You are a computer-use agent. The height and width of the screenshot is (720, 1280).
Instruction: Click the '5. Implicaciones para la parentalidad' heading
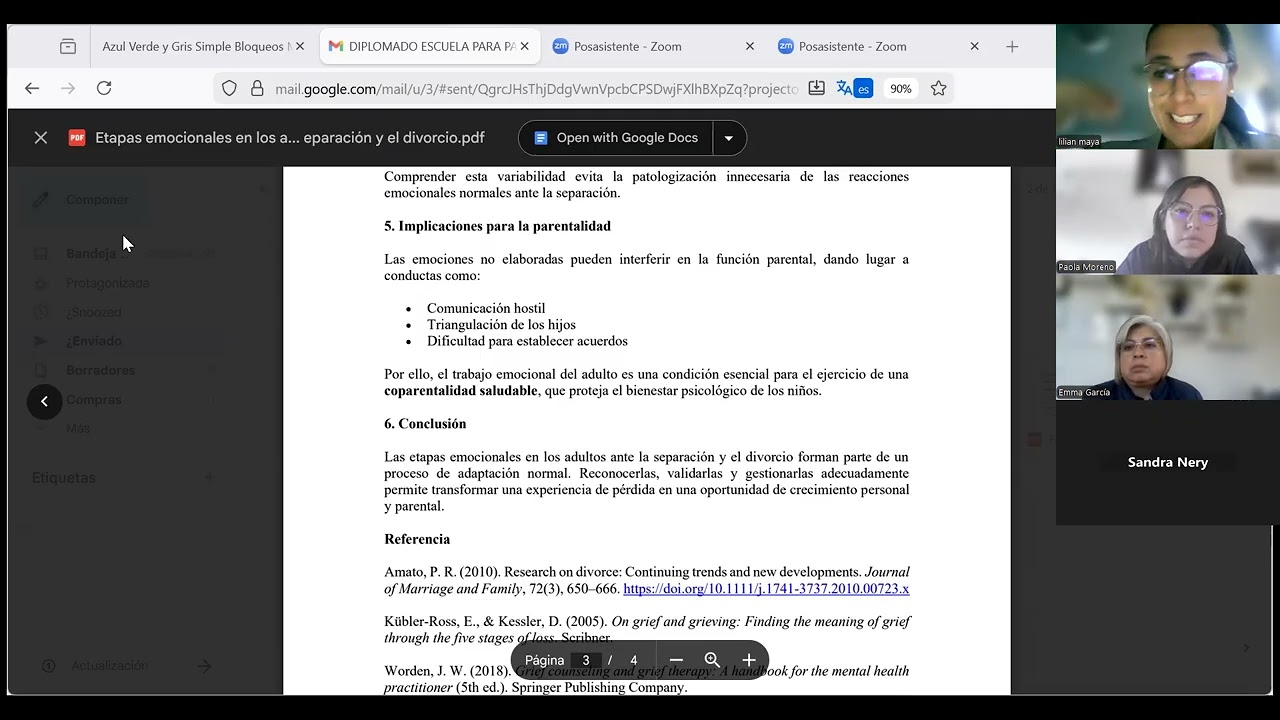[497, 226]
